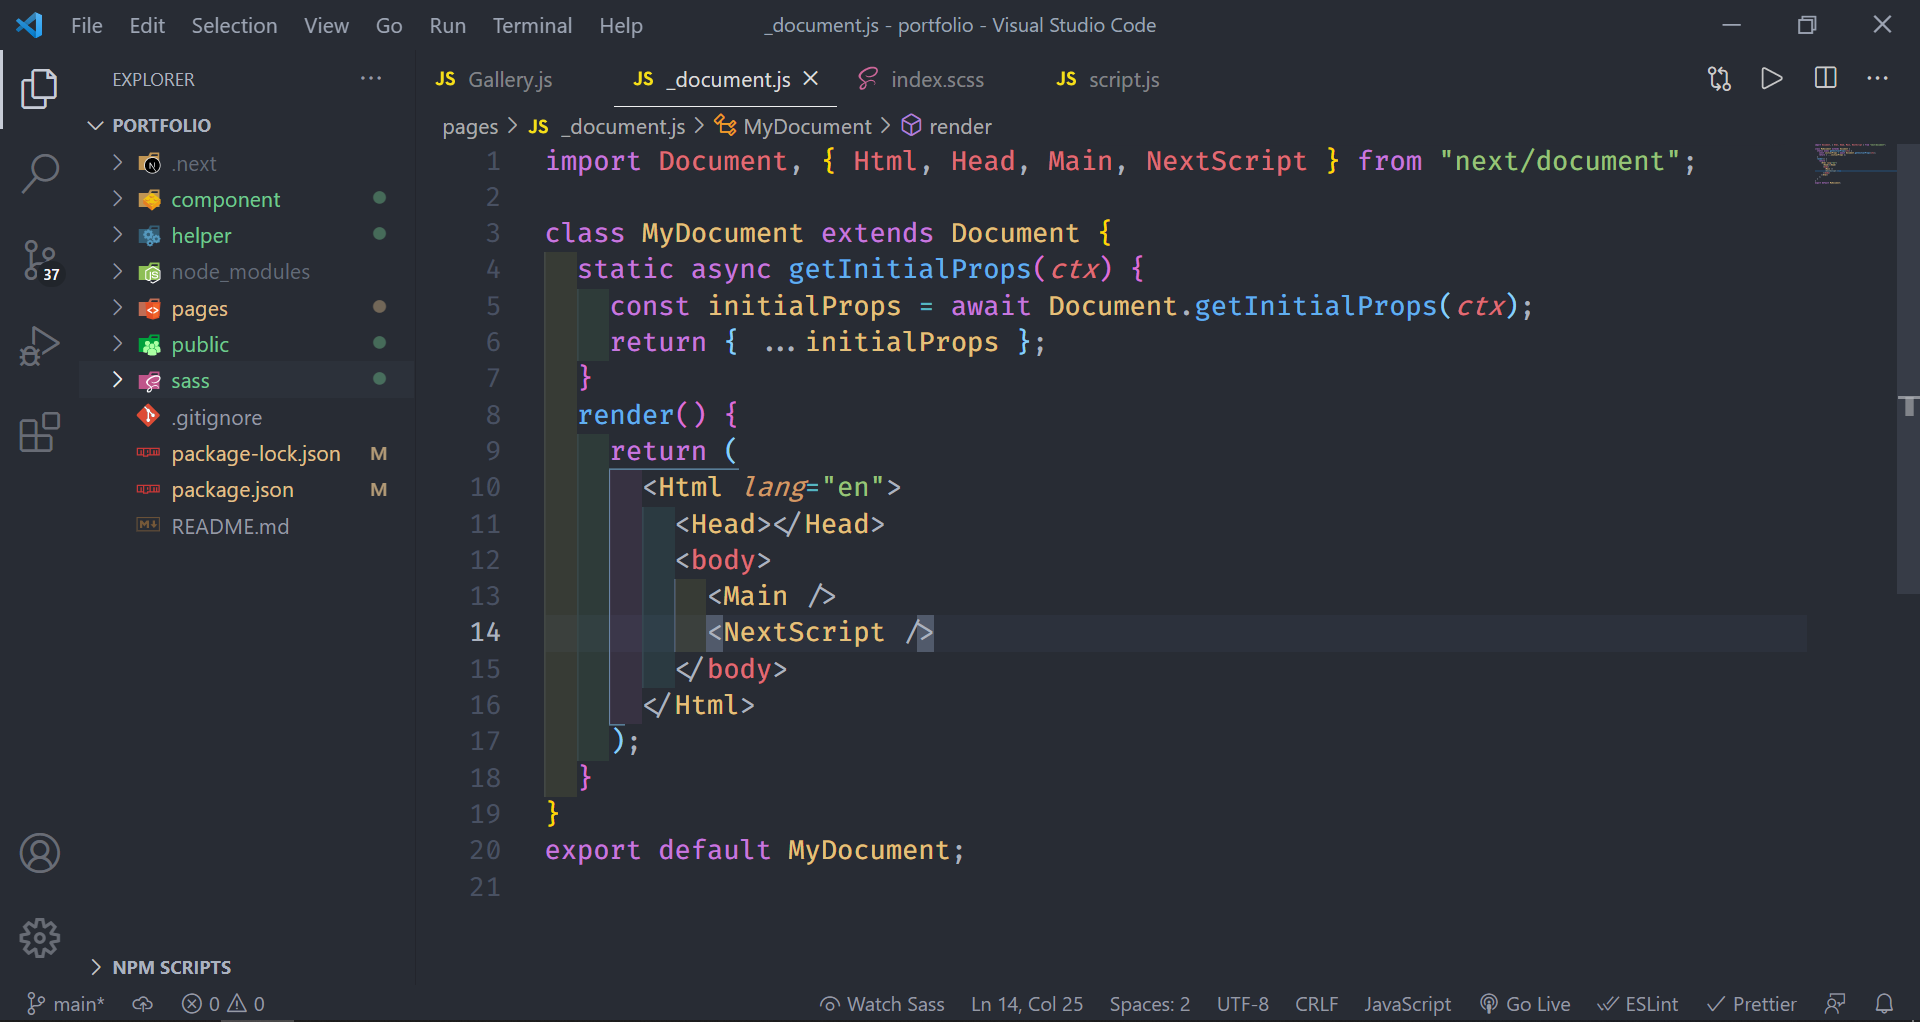The image size is (1920, 1022).
Task: Click Go Live server button
Action: 1525,1004
